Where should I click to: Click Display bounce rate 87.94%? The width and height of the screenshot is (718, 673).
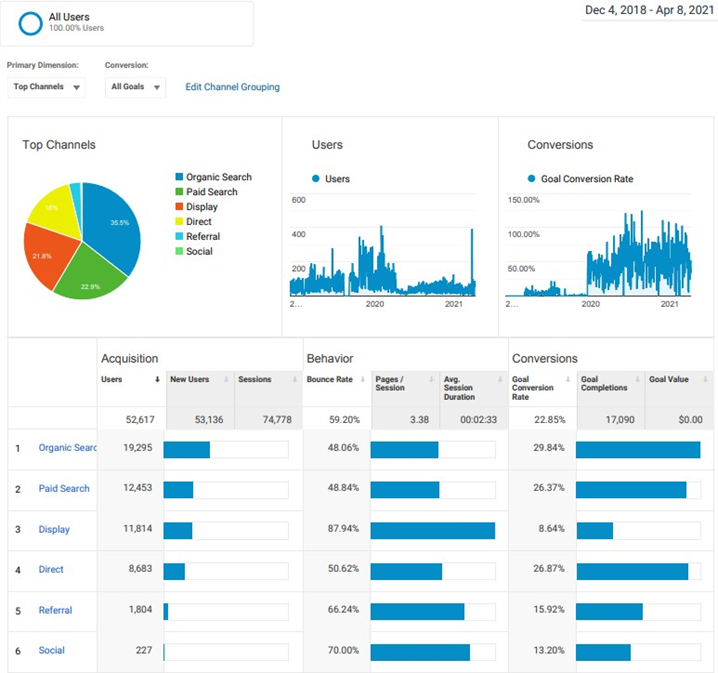point(343,528)
